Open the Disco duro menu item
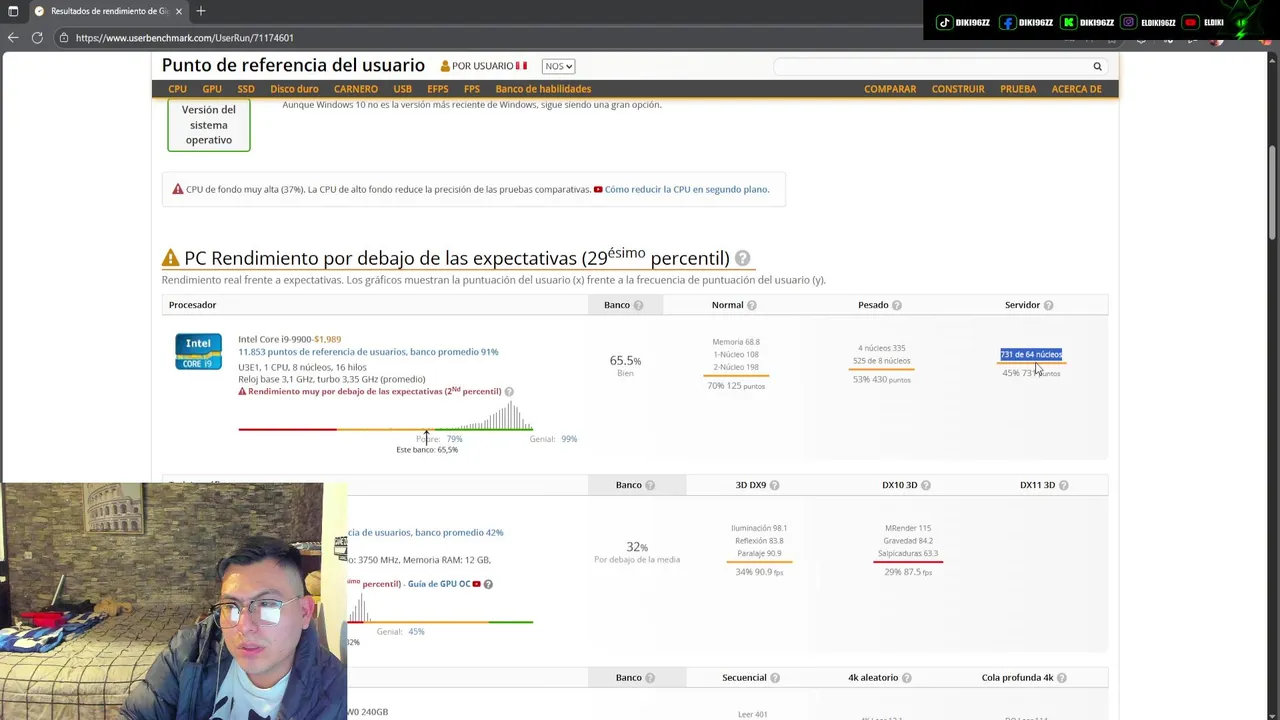 pyautogui.click(x=294, y=89)
